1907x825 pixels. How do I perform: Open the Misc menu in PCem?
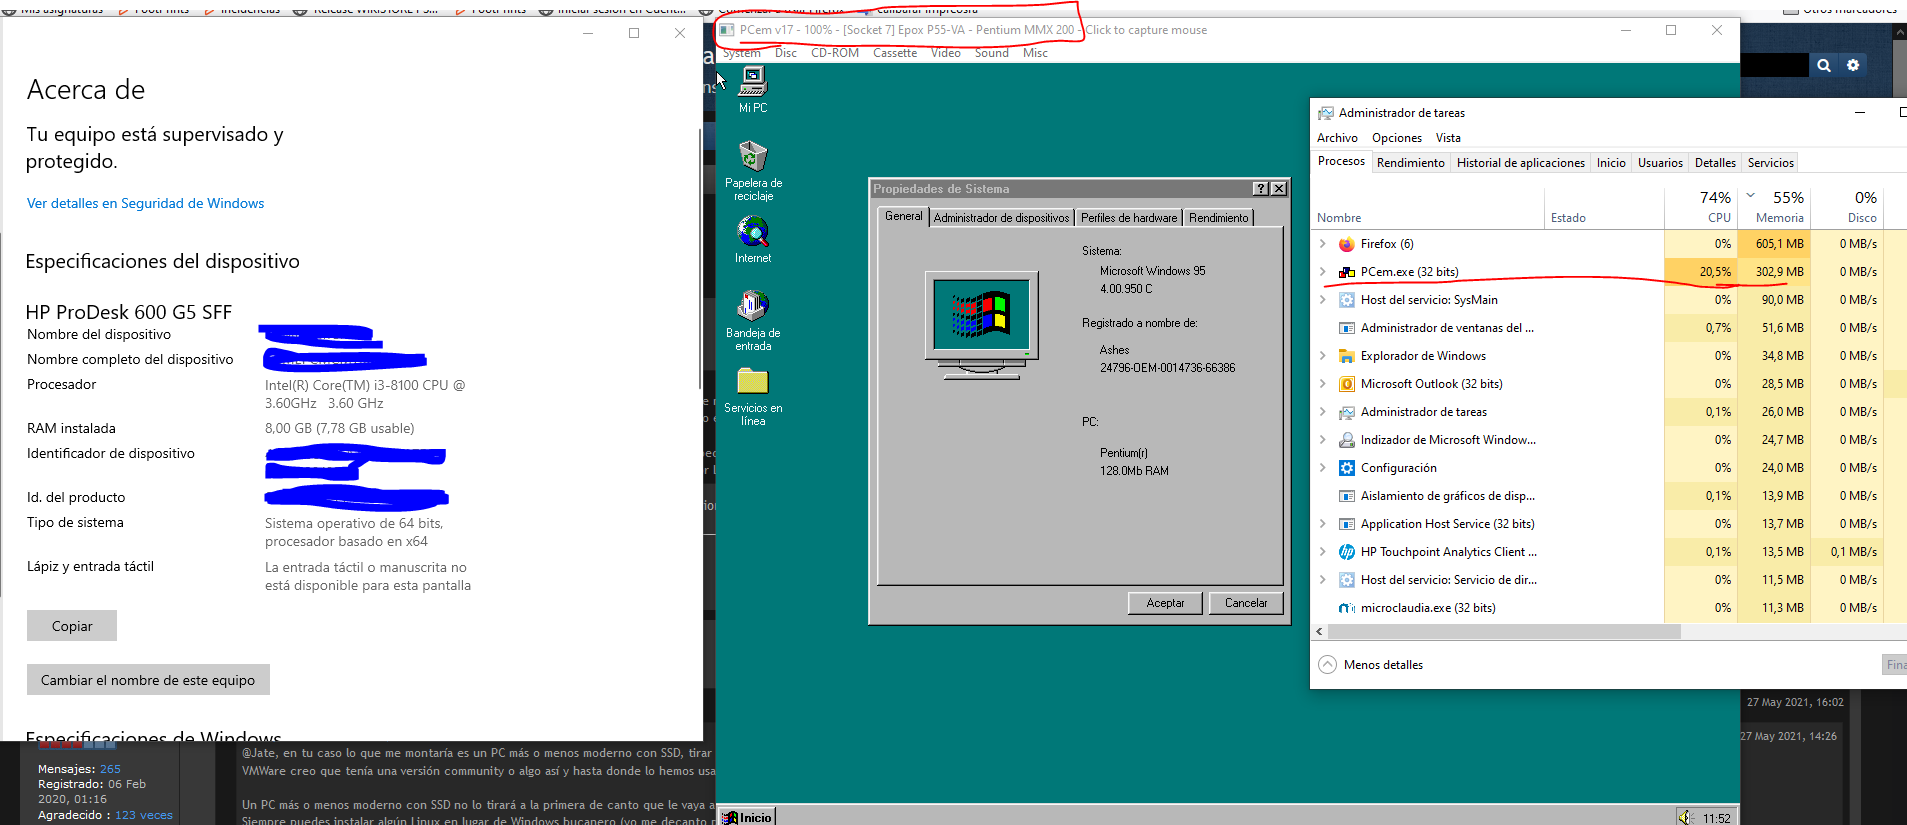(1035, 53)
